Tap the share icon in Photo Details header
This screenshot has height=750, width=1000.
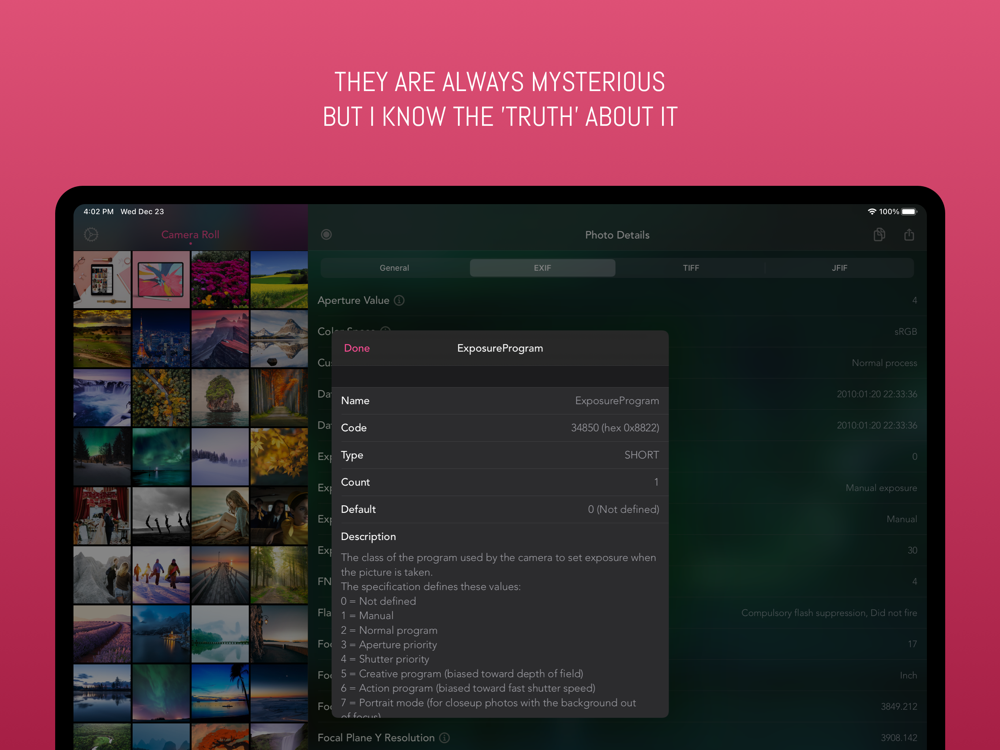[909, 235]
